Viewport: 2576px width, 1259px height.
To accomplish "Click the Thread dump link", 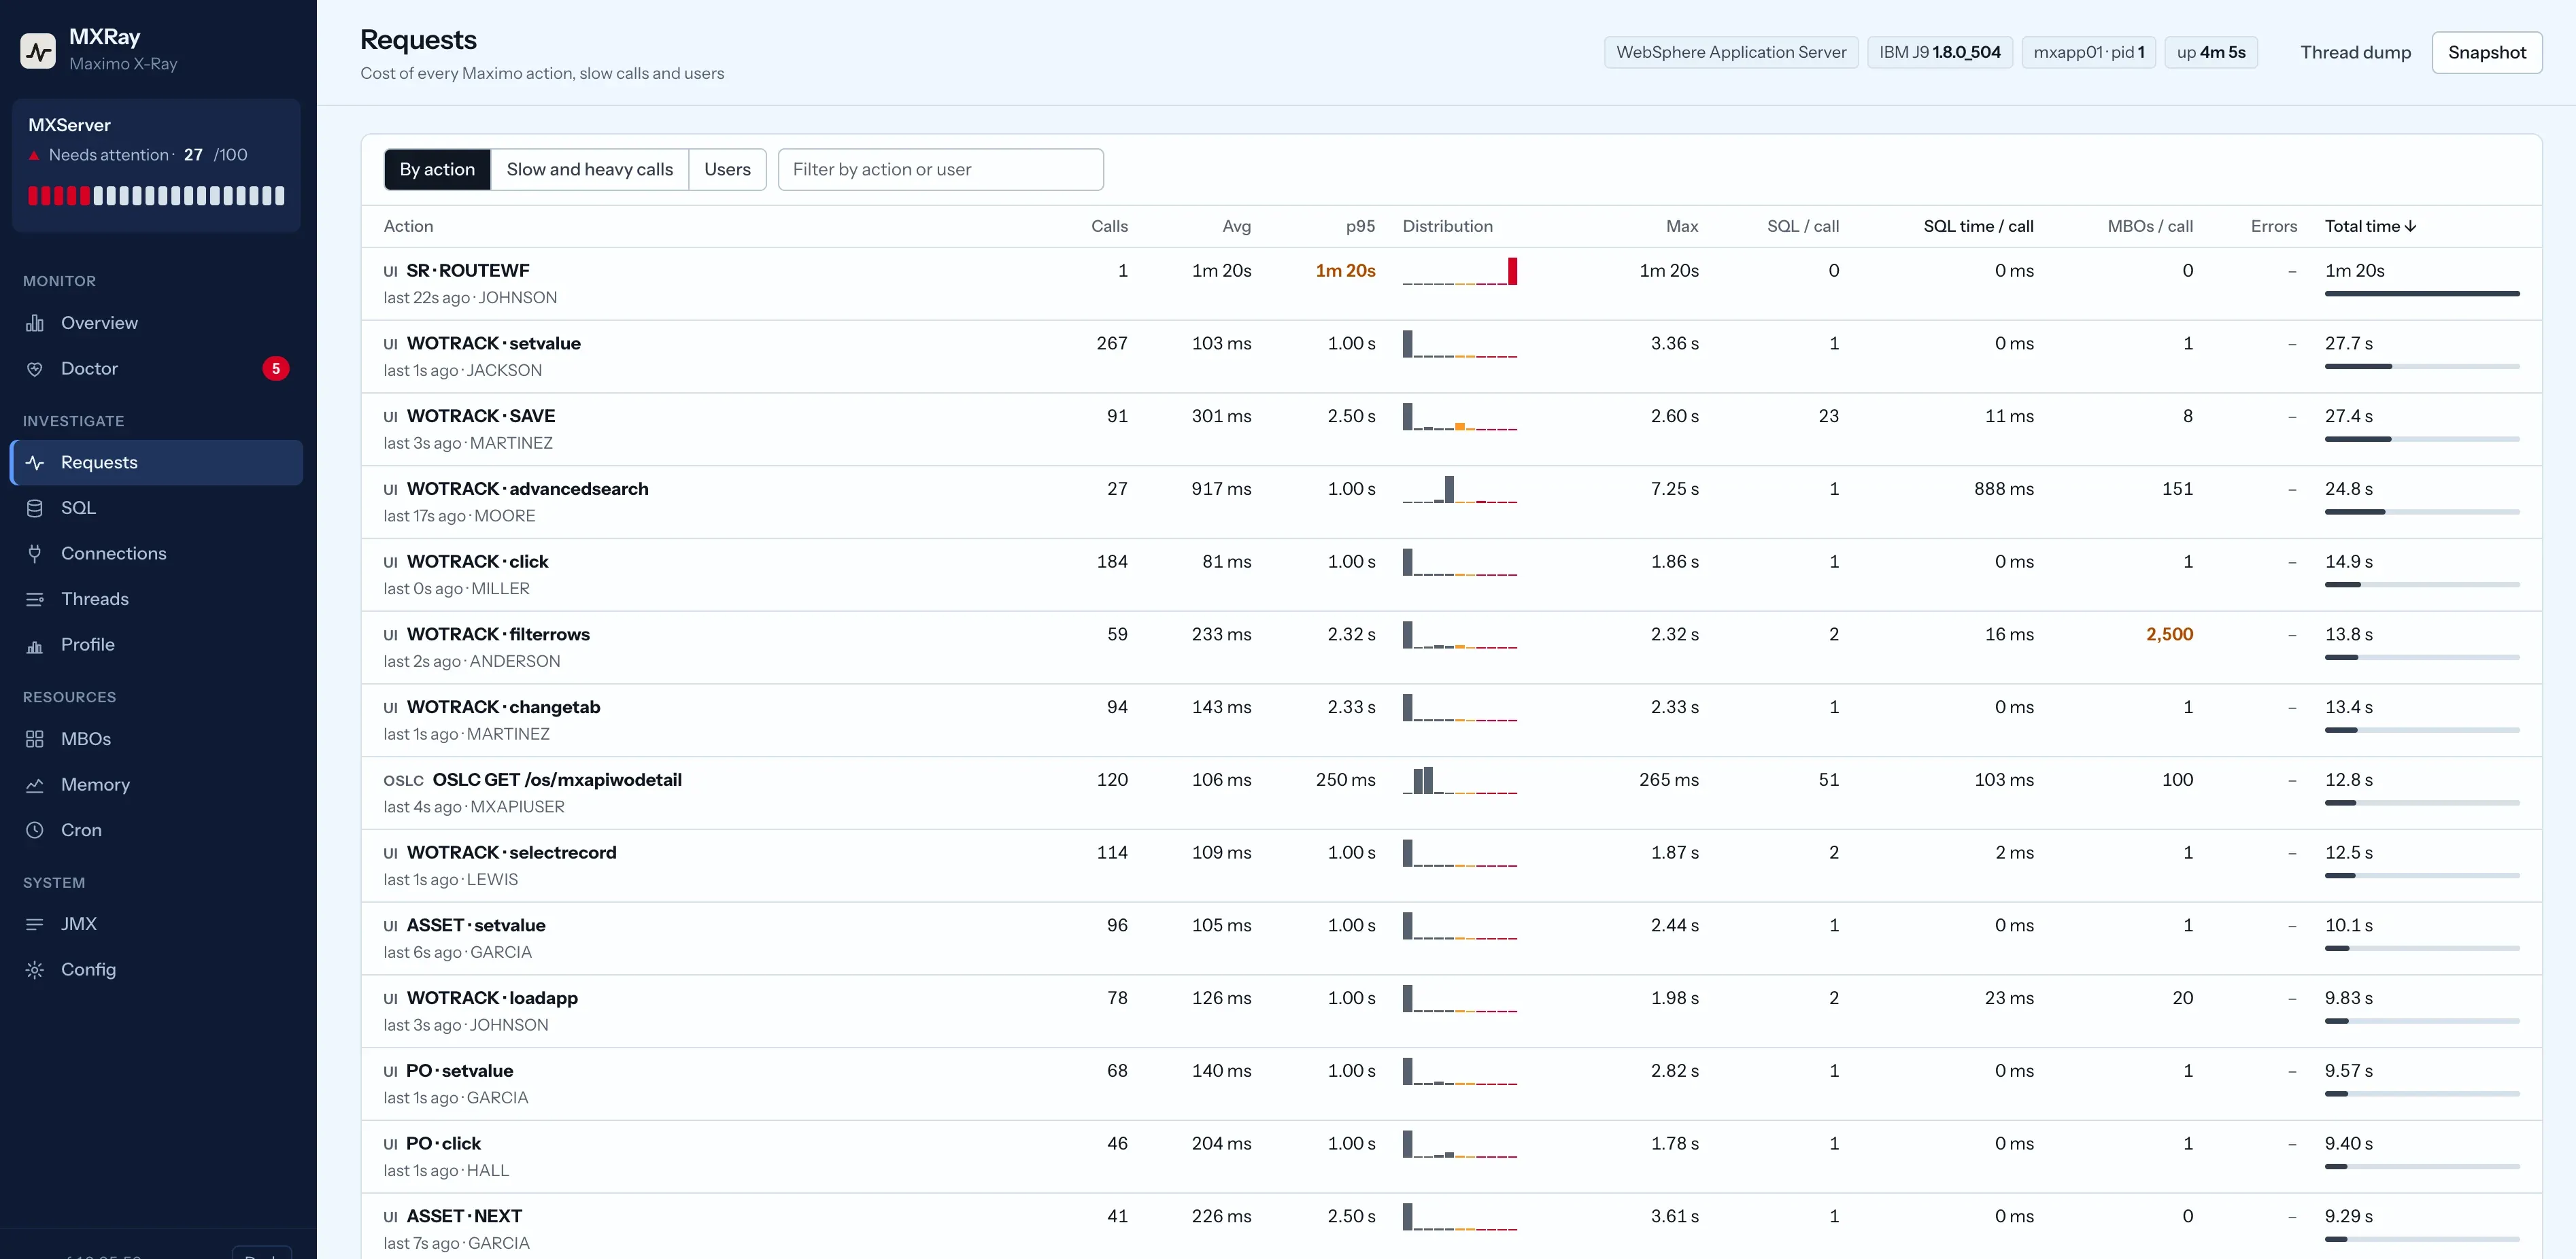I will [2355, 52].
